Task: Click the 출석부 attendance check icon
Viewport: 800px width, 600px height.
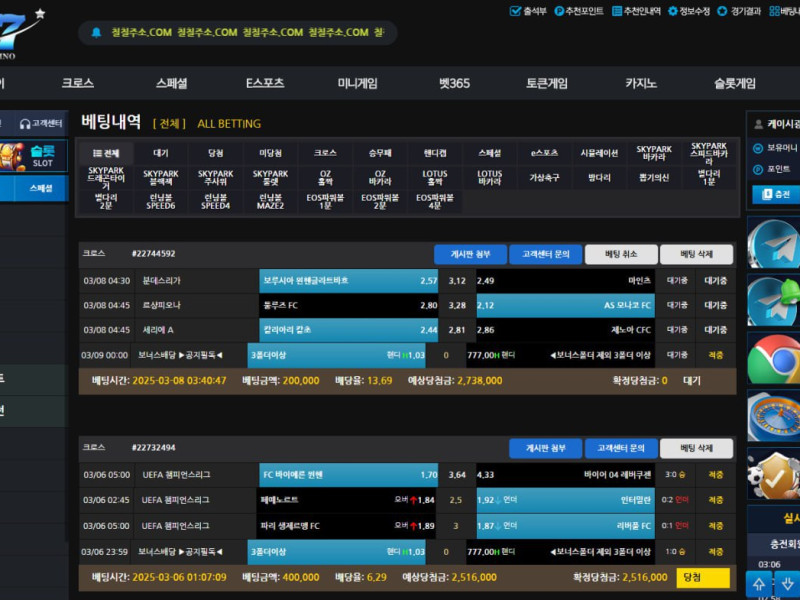Action: [x=514, y=11]
